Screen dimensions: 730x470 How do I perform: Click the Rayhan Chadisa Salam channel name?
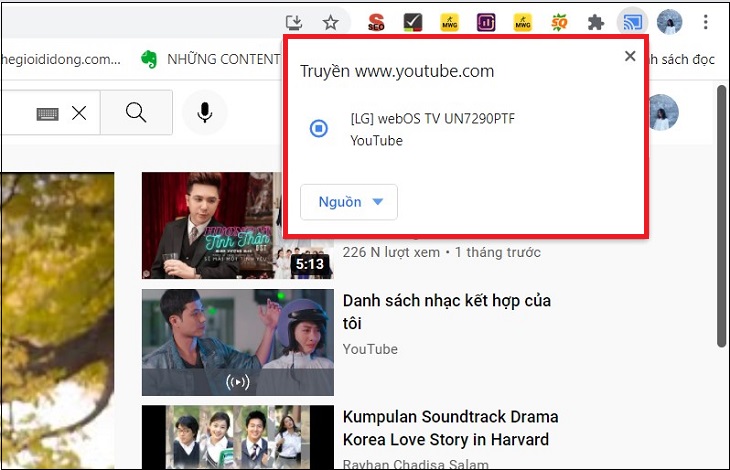click(x=416, y=463)
